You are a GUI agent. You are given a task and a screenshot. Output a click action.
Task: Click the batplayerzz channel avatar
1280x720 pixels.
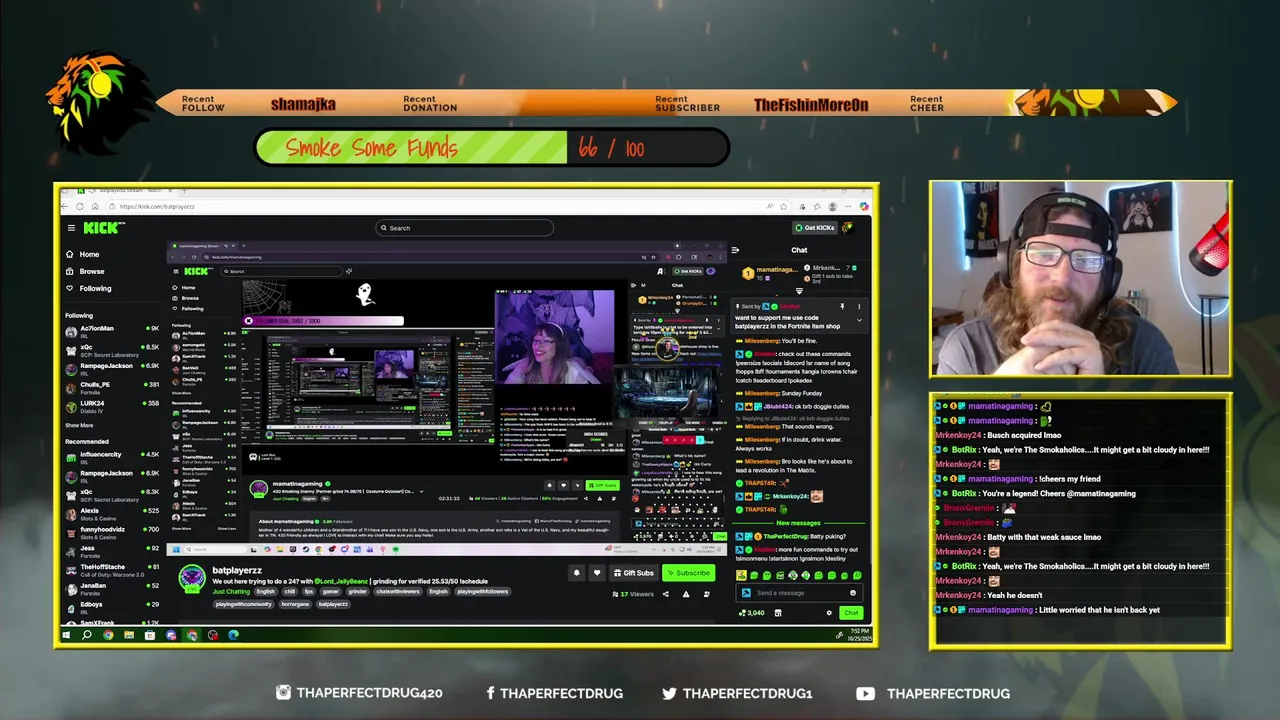pyautogui.click(x=192, y=578)
